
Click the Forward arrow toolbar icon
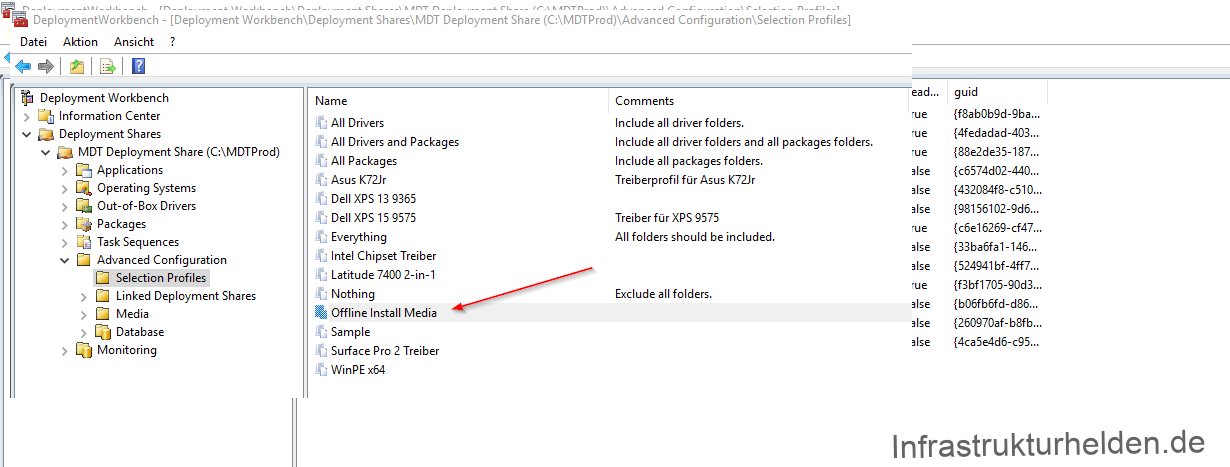pos(45,66)
